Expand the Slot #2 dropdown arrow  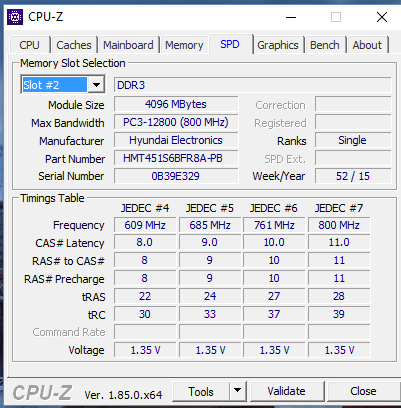(x=96, y=85)
